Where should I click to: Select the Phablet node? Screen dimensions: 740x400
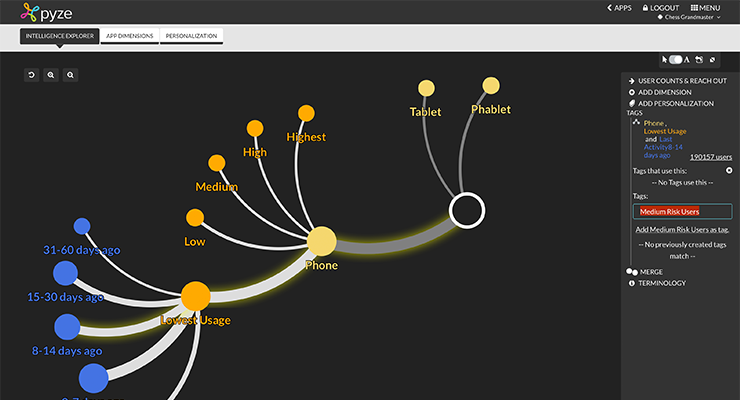pos(491,85)
